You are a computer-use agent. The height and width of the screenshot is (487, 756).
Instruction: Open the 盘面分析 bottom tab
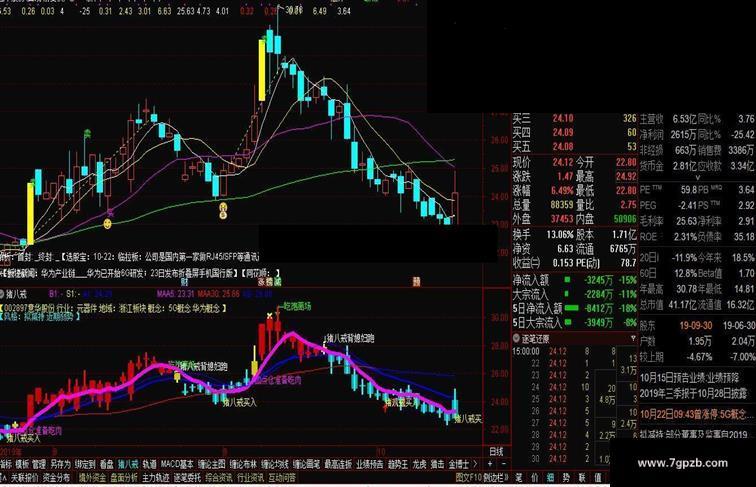(x=124, y=478)
